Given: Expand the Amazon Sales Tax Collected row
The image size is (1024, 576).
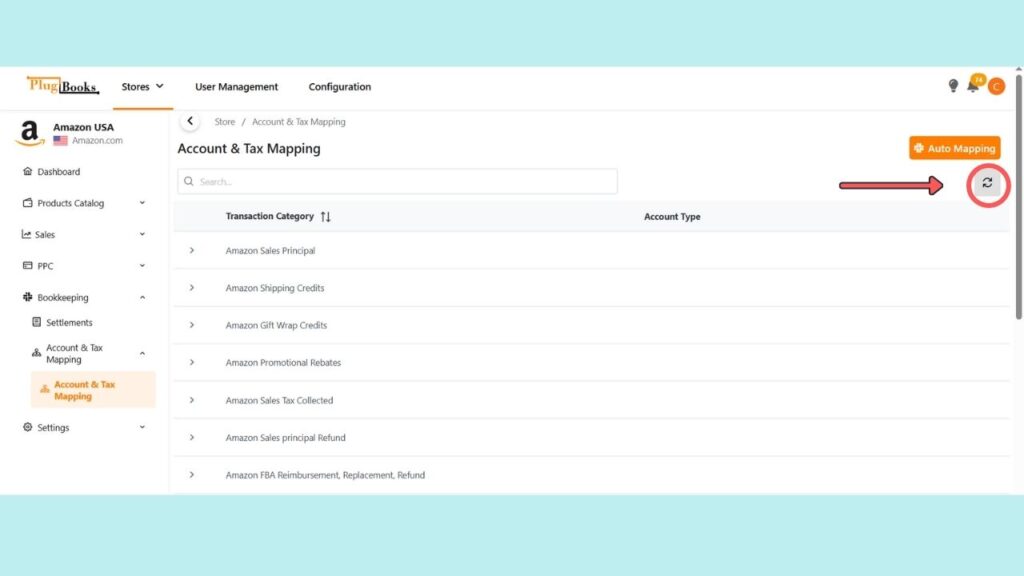Looking at the screenshot, I should tap(191, 400).
